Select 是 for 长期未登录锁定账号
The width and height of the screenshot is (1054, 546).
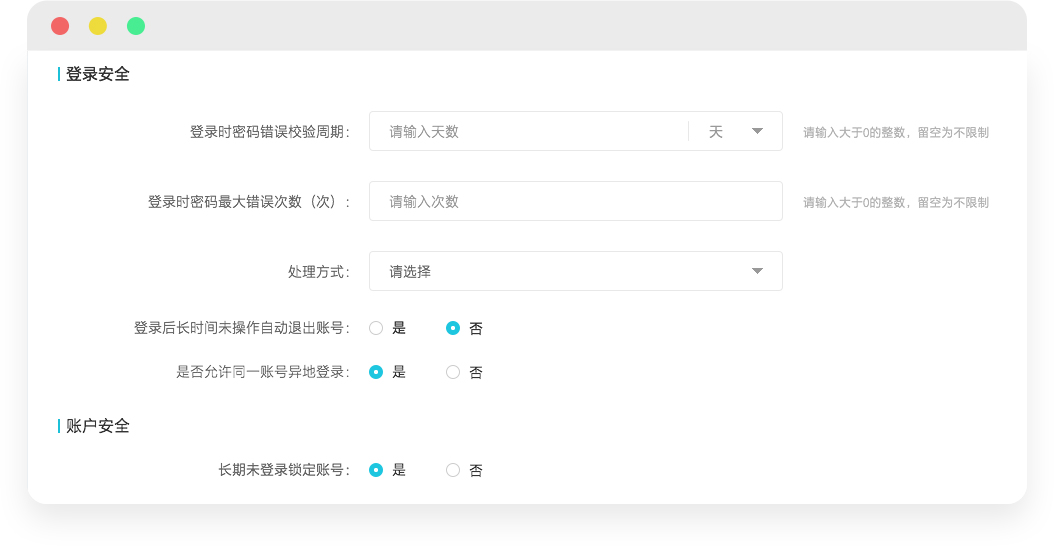point(376,470)
